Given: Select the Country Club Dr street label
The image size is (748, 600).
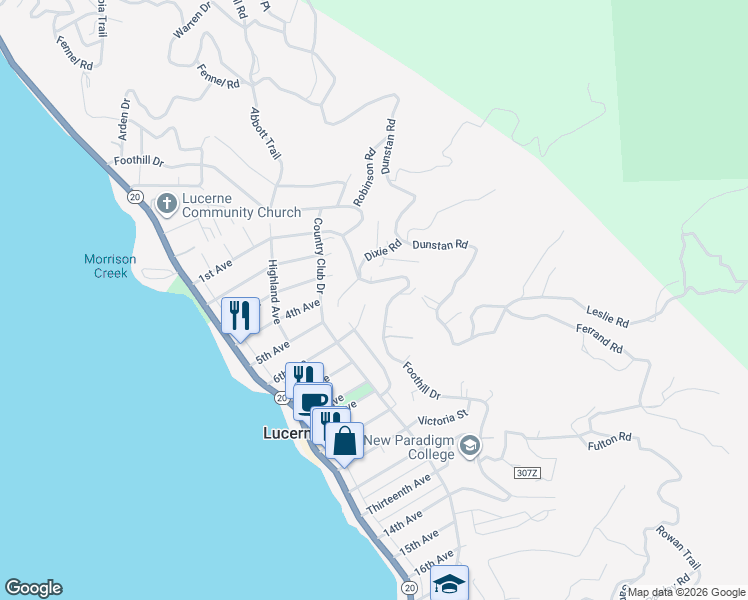Looking at the screenshot, I should coord(319,255).
